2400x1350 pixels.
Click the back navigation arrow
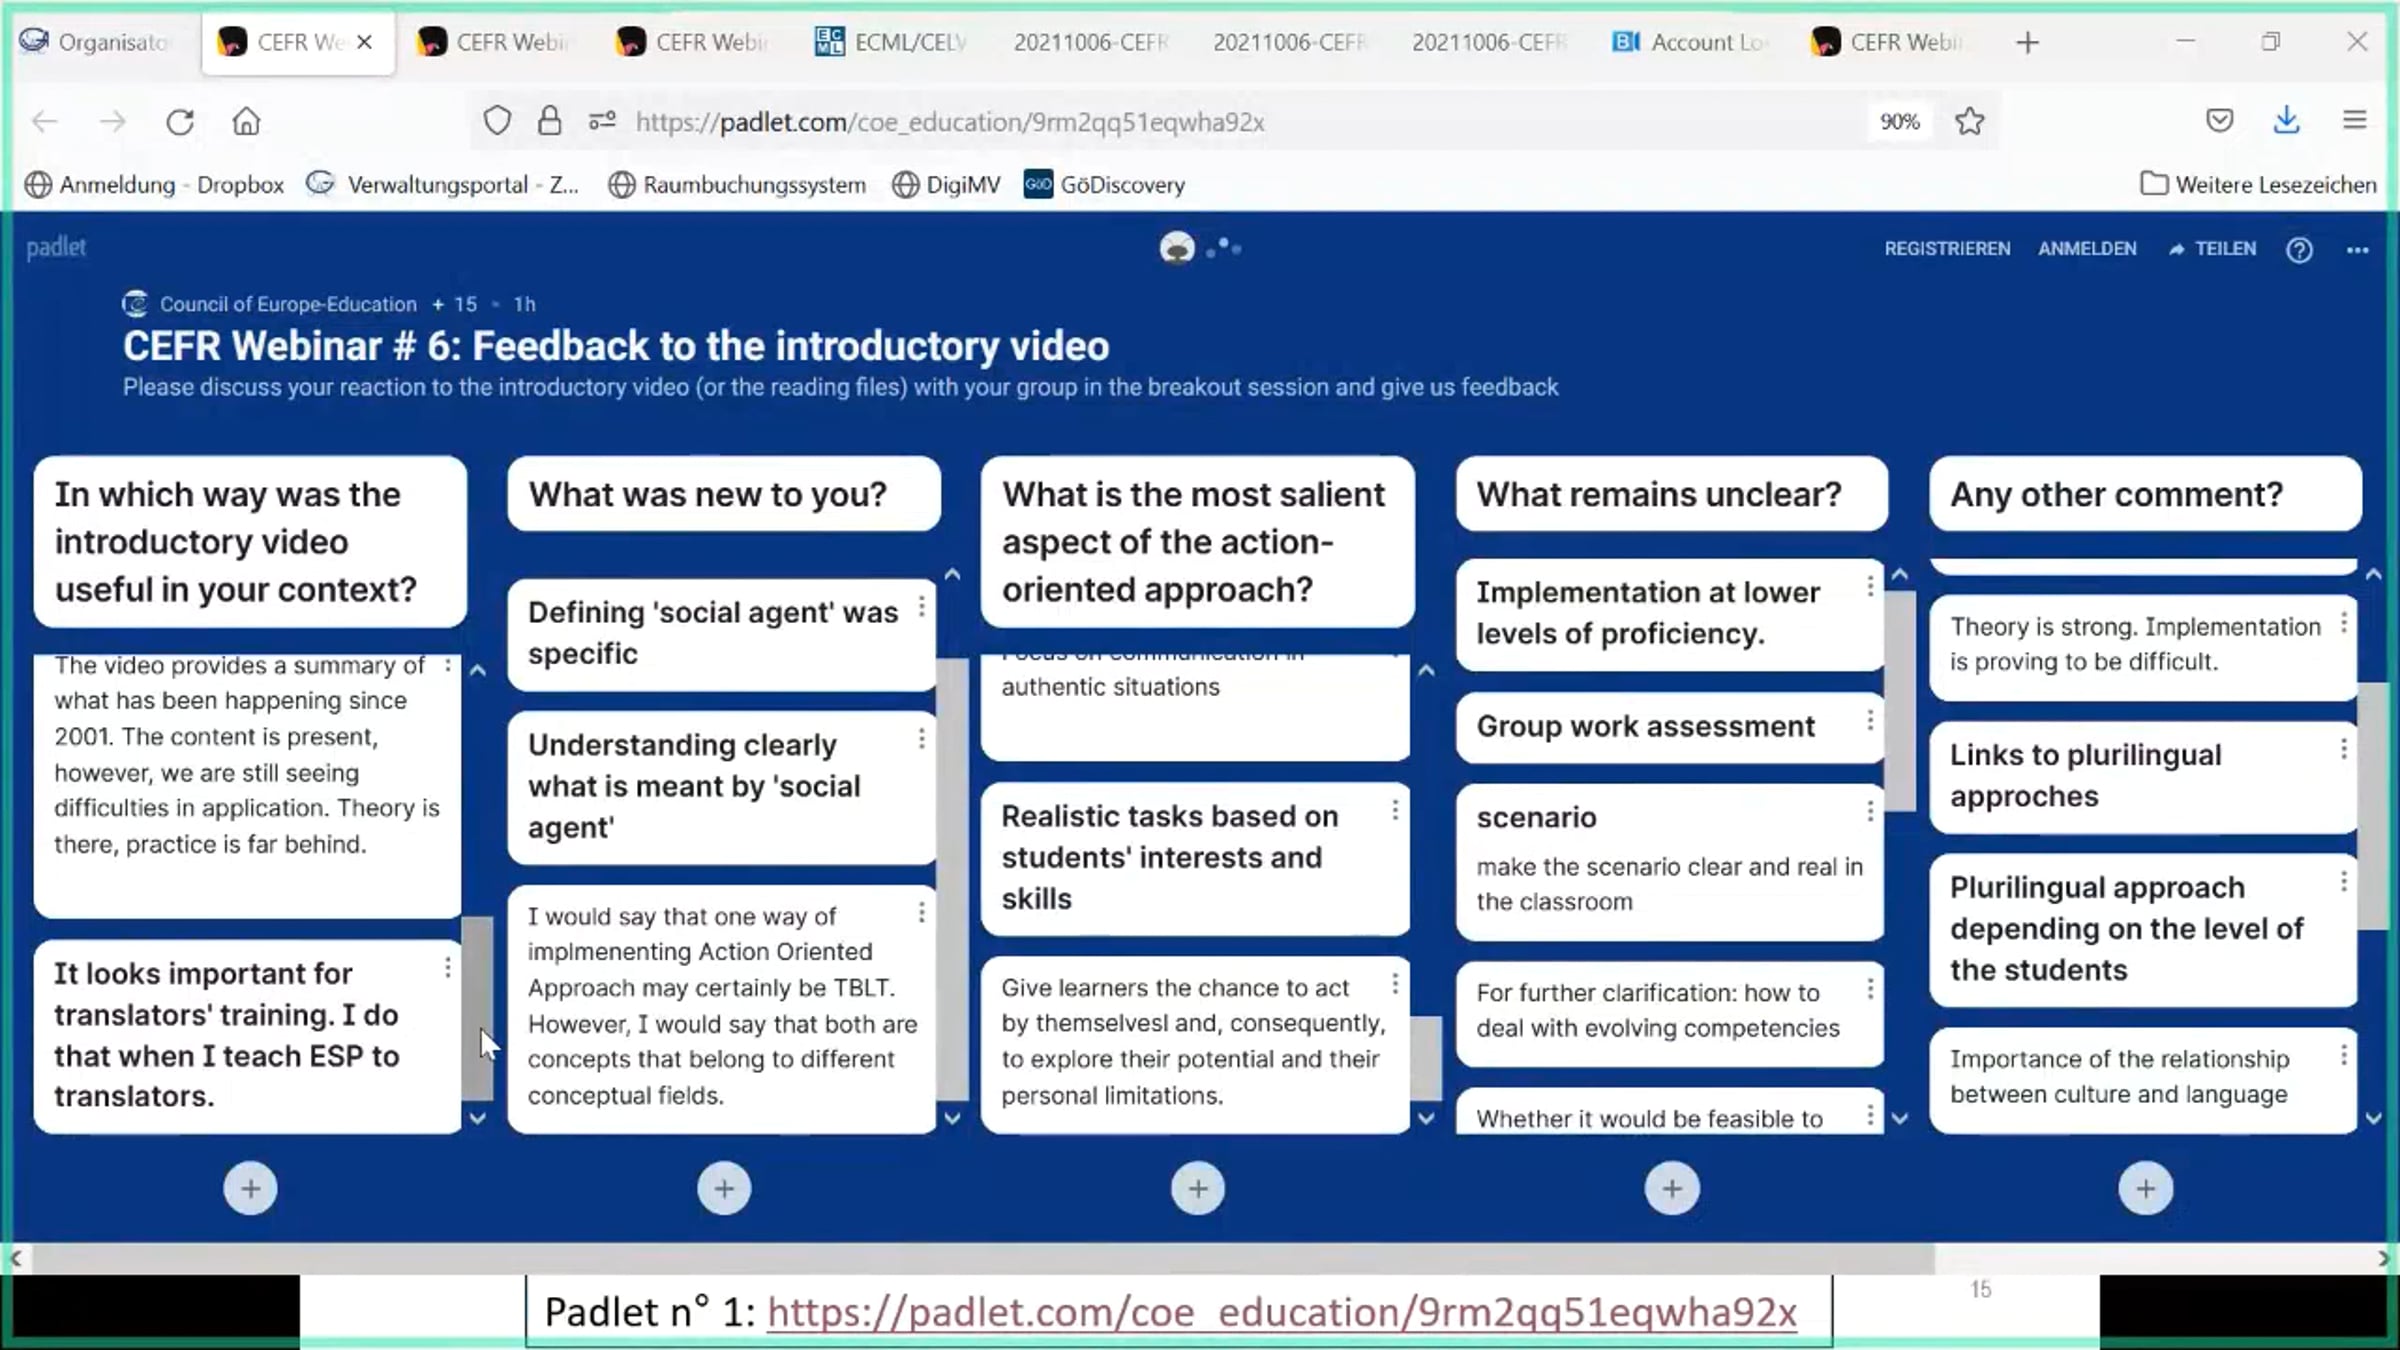45,122
